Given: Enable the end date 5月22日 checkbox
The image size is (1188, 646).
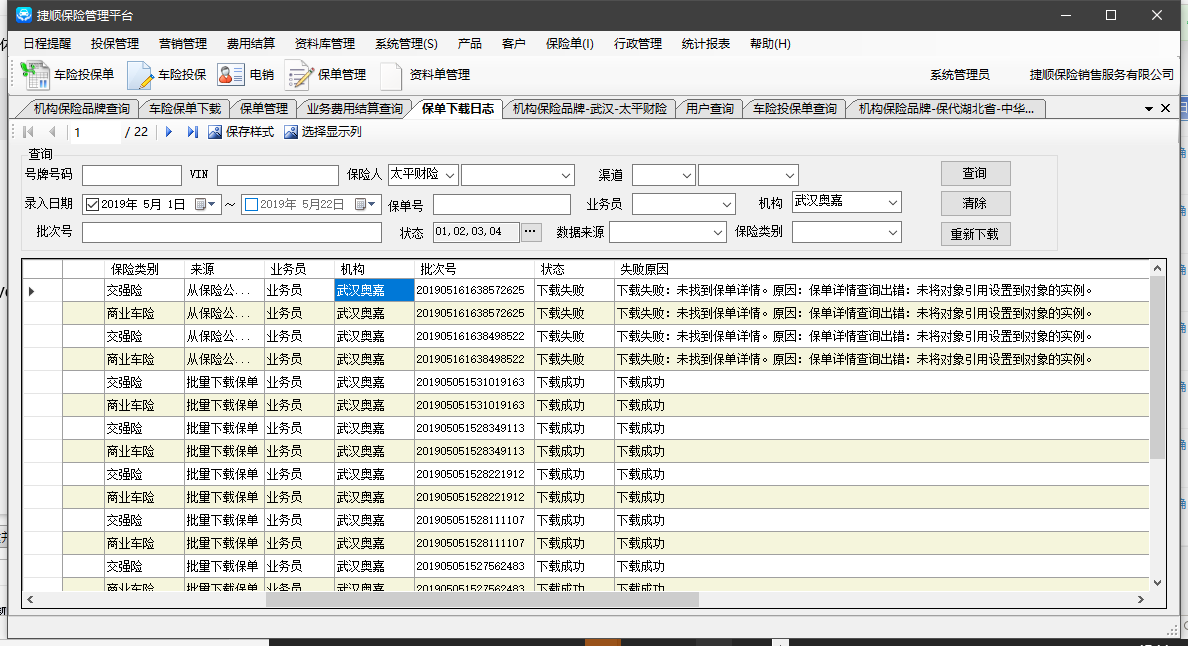Looking at the screenshot, I should tap(251, 205).
